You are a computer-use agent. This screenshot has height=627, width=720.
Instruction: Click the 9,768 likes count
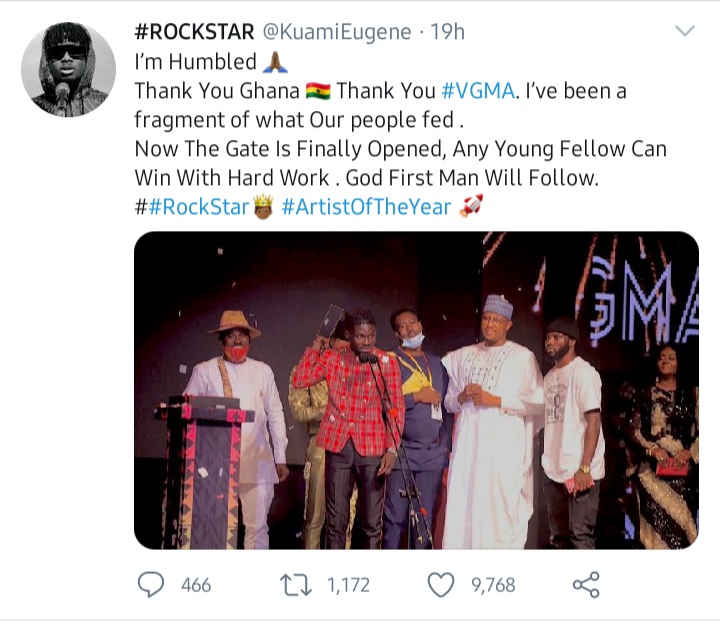click(491, 585)
